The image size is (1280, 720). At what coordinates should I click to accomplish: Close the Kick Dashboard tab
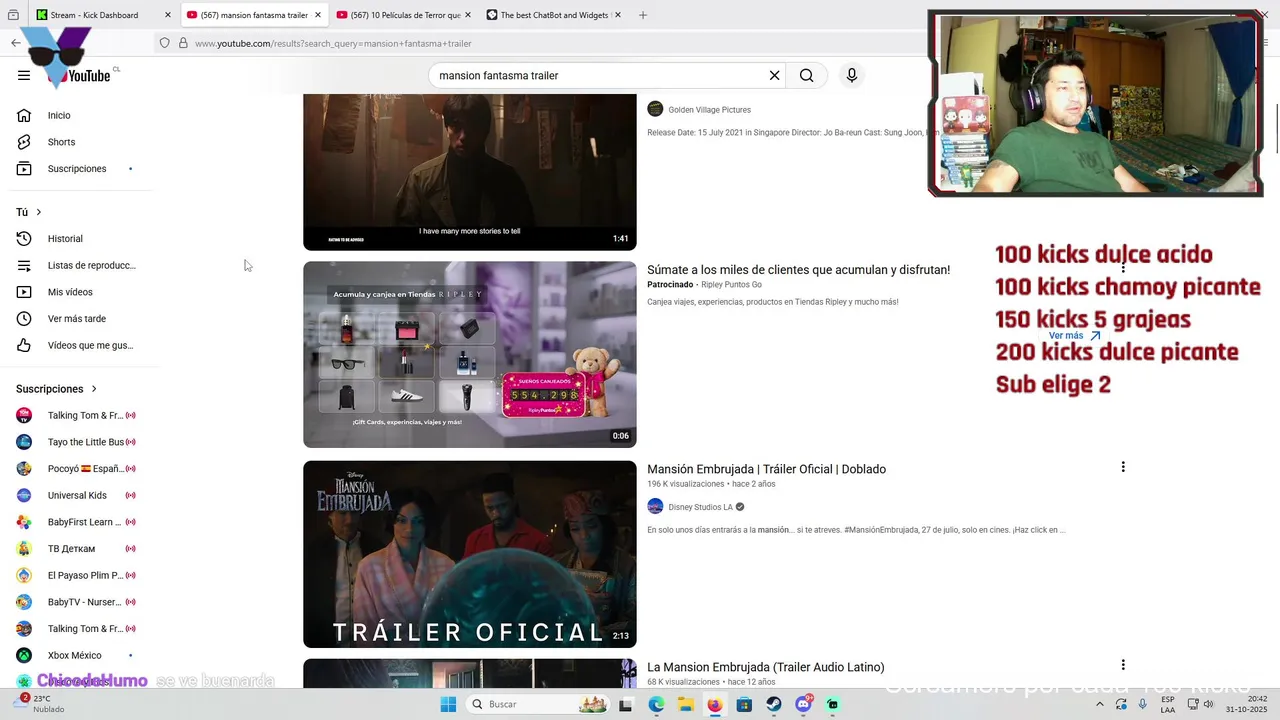point(167,15)
